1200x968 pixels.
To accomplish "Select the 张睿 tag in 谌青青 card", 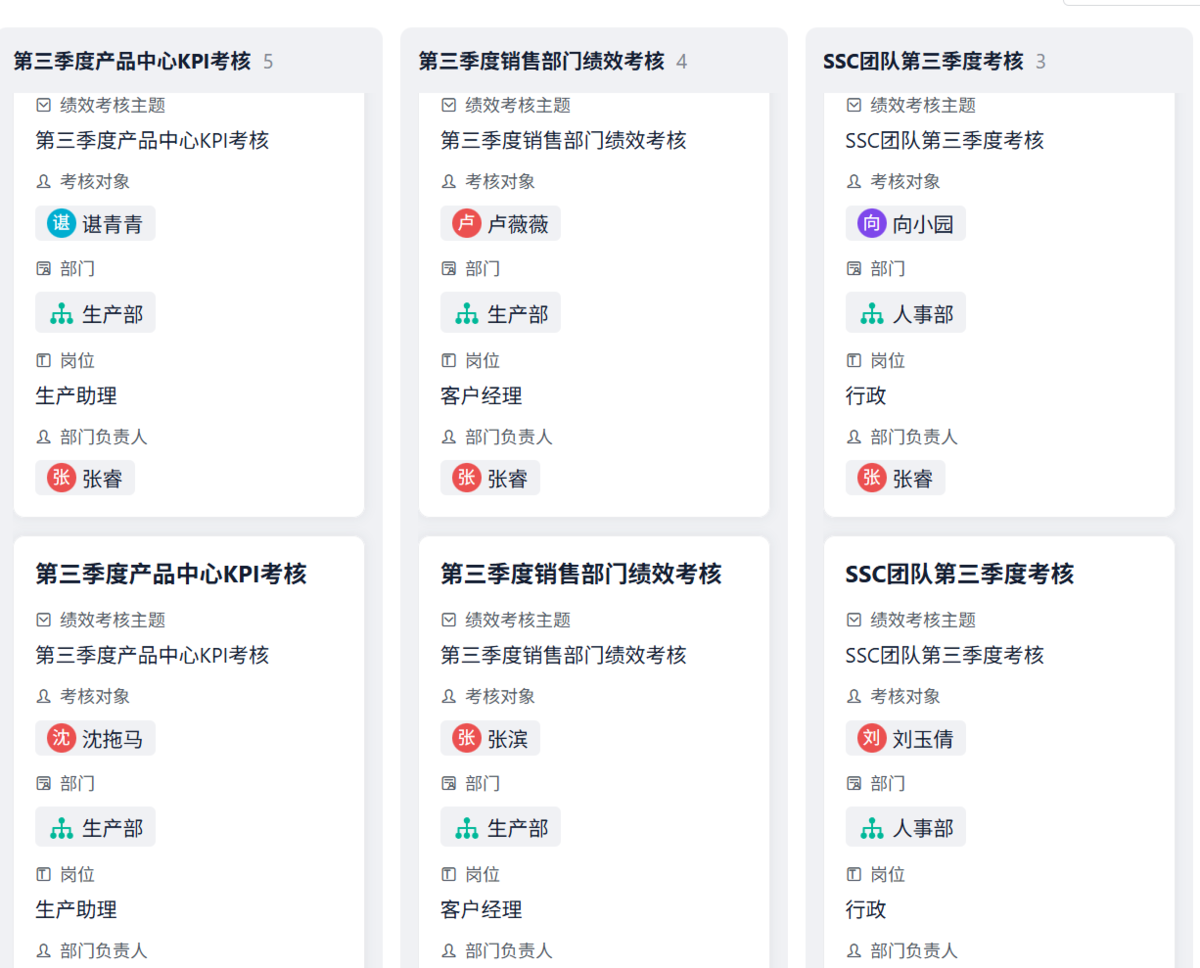I will coord(86,478).
